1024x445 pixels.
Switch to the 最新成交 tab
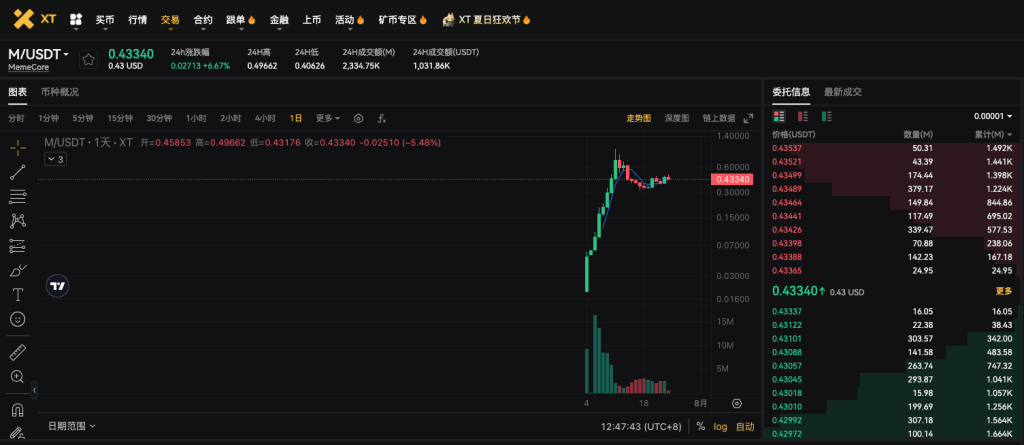click(843, 92)
